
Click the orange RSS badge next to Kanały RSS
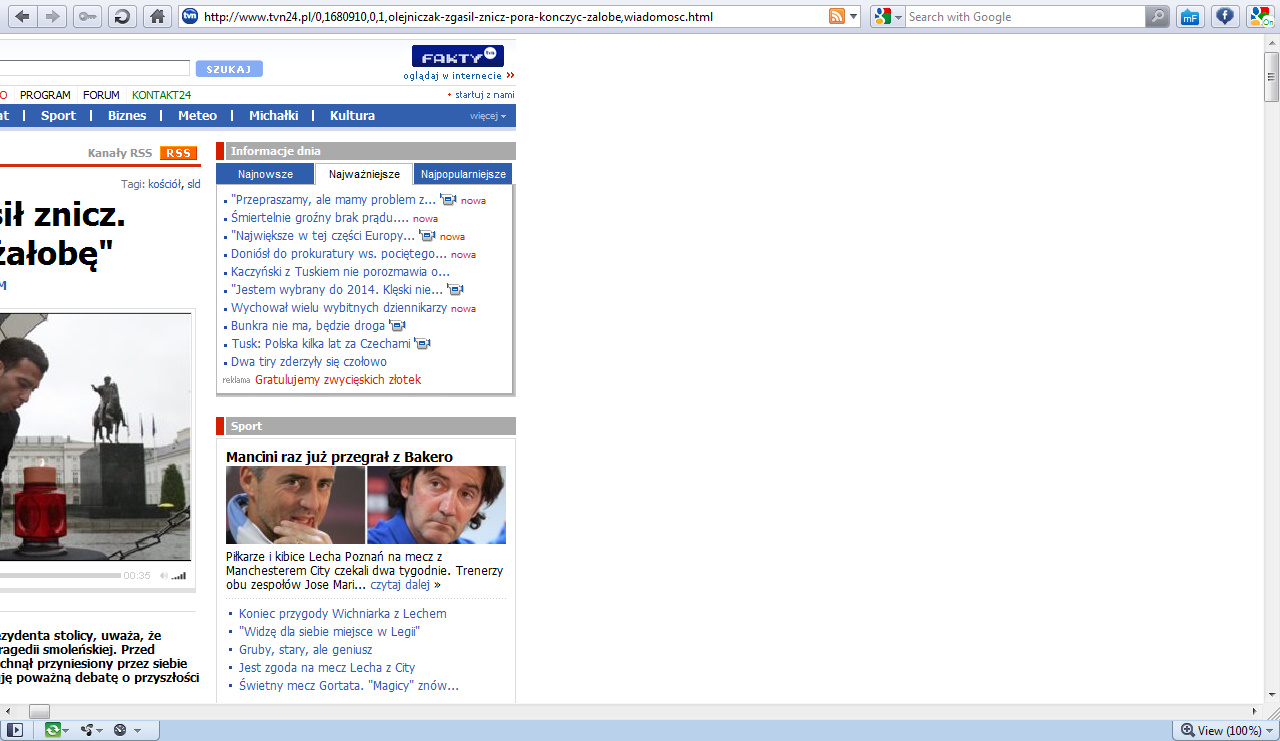[x=179, y=153]
